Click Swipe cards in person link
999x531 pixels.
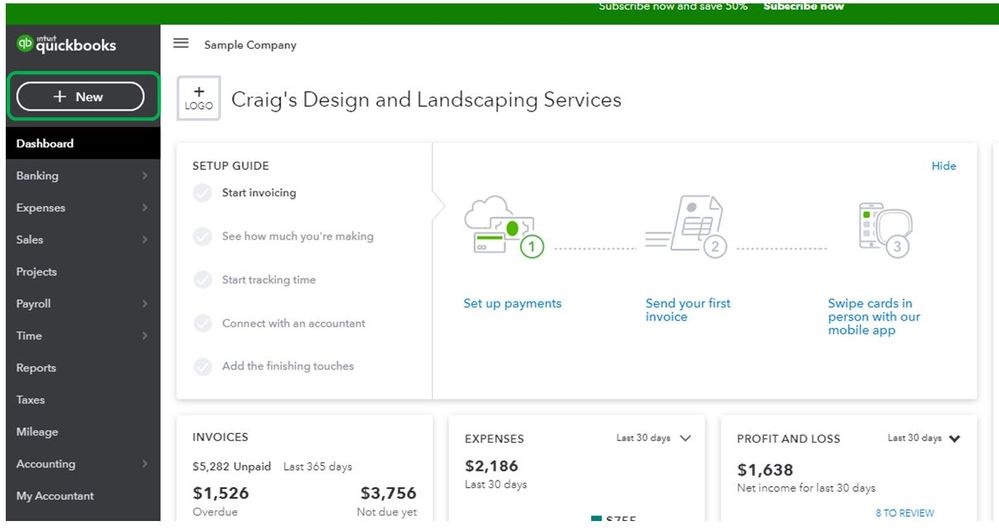click(874, 317)
